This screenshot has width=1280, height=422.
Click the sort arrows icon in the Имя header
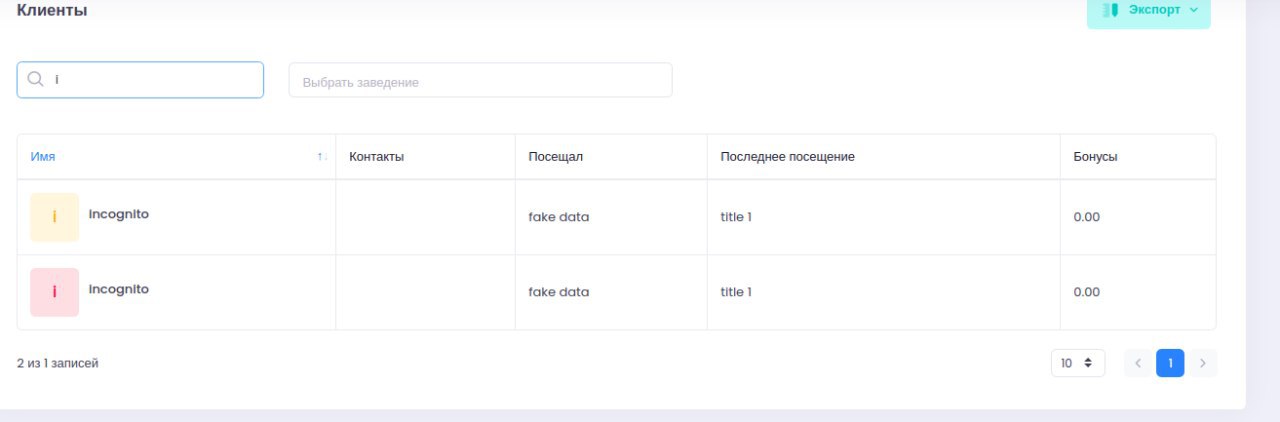tap(322, 158)
